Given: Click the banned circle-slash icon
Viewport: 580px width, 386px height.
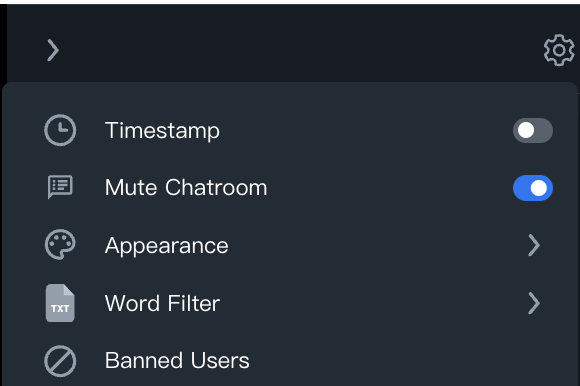Looking at the screenshot, I should (60, 361).
